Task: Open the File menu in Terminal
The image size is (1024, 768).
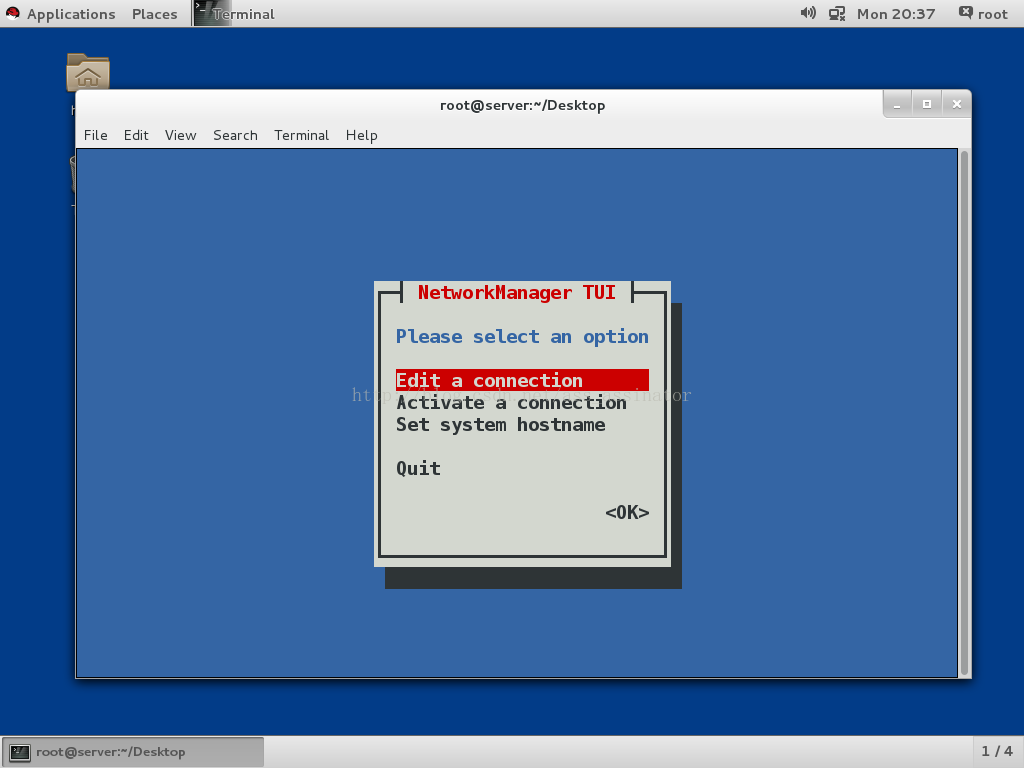Action: click(95, 135)
